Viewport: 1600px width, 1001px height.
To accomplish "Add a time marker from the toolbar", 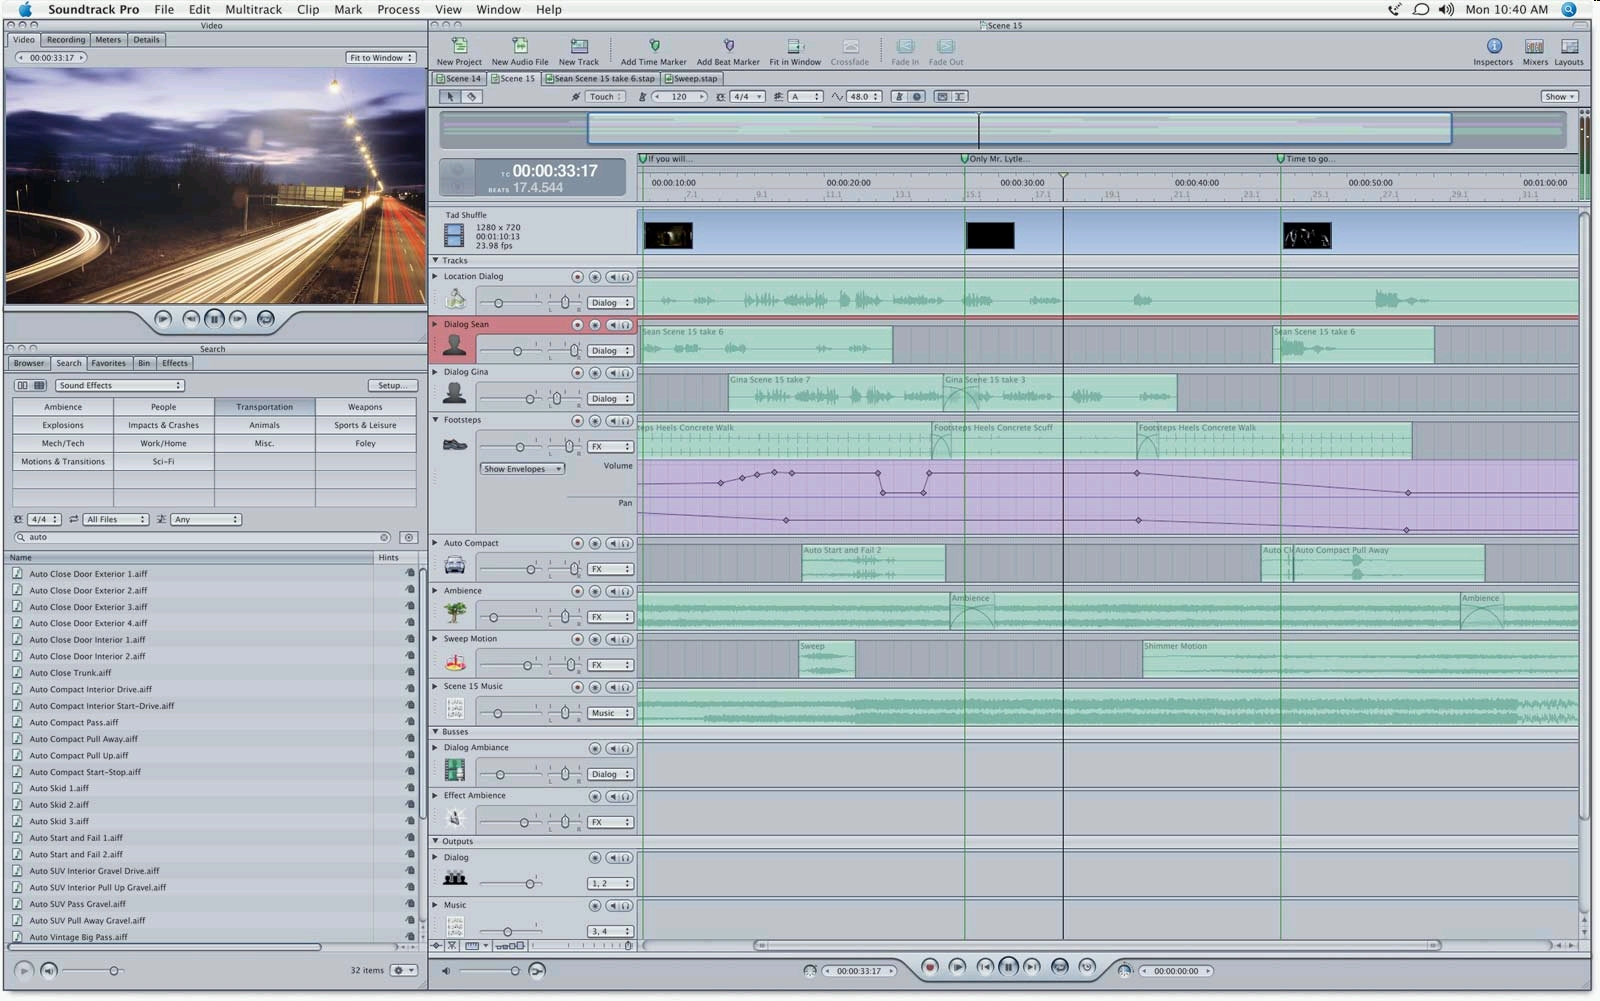I will coord(654,46).
